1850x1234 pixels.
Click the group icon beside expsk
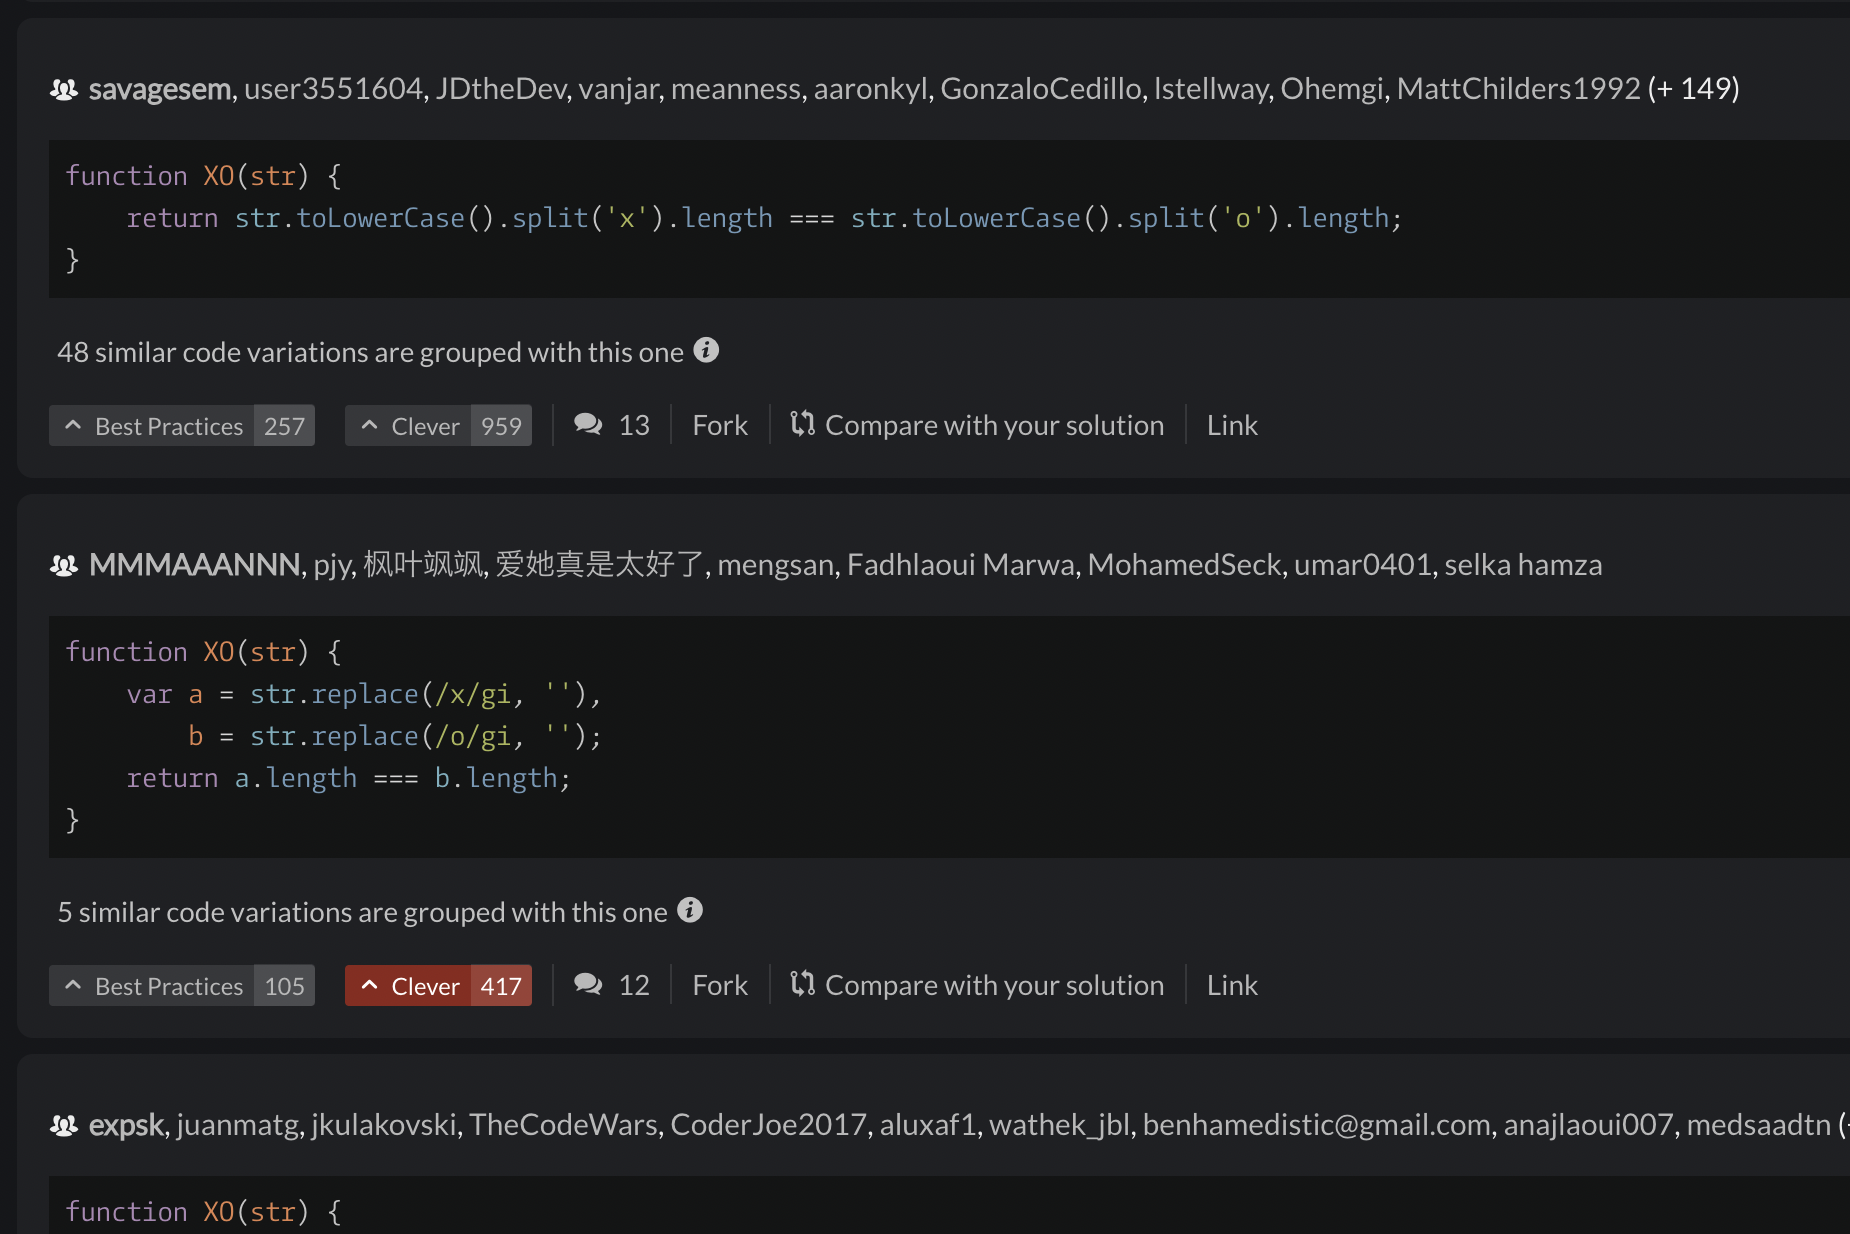(x=64, y=1126)
